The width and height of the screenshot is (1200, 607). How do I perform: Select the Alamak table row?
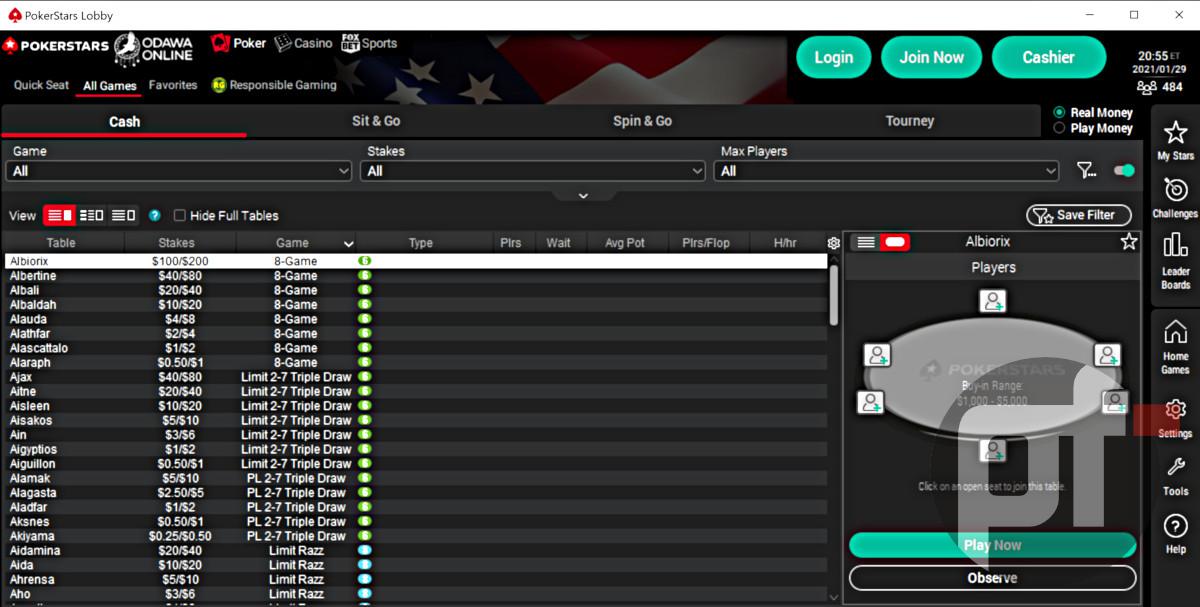tap(416, 478)
